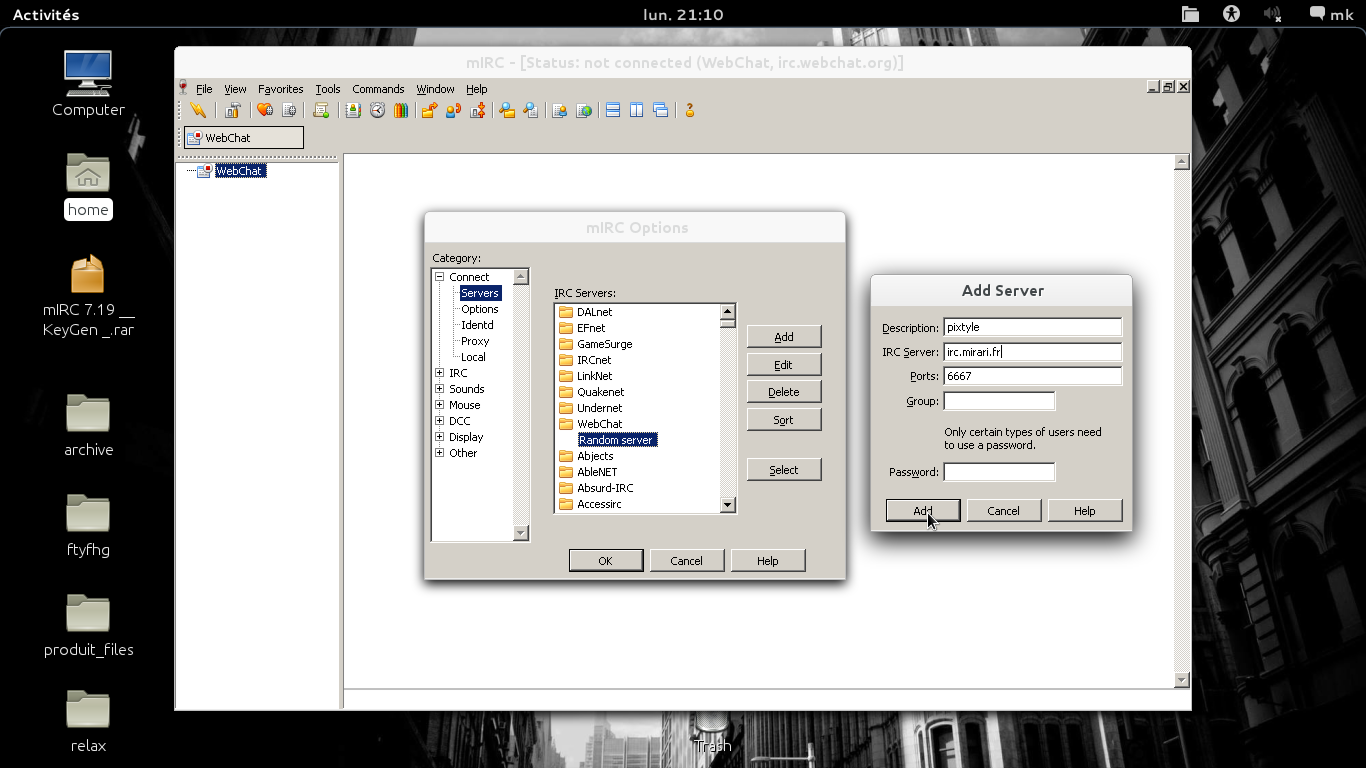The height and width of the screenshot is (768, 1366).
Task: Select the Quakenet server folder
Action: [591, 392]
